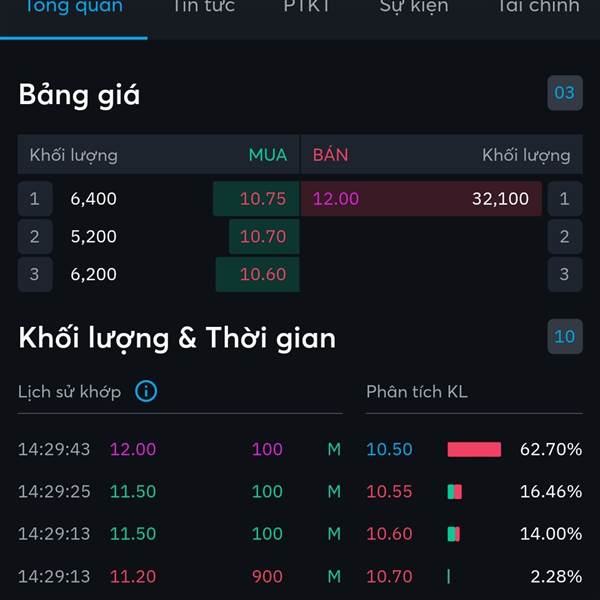The width and height of the screenshot is (600, 600).
Task: Open the Phân tích KL section header
Action: (x=417, y=392)
